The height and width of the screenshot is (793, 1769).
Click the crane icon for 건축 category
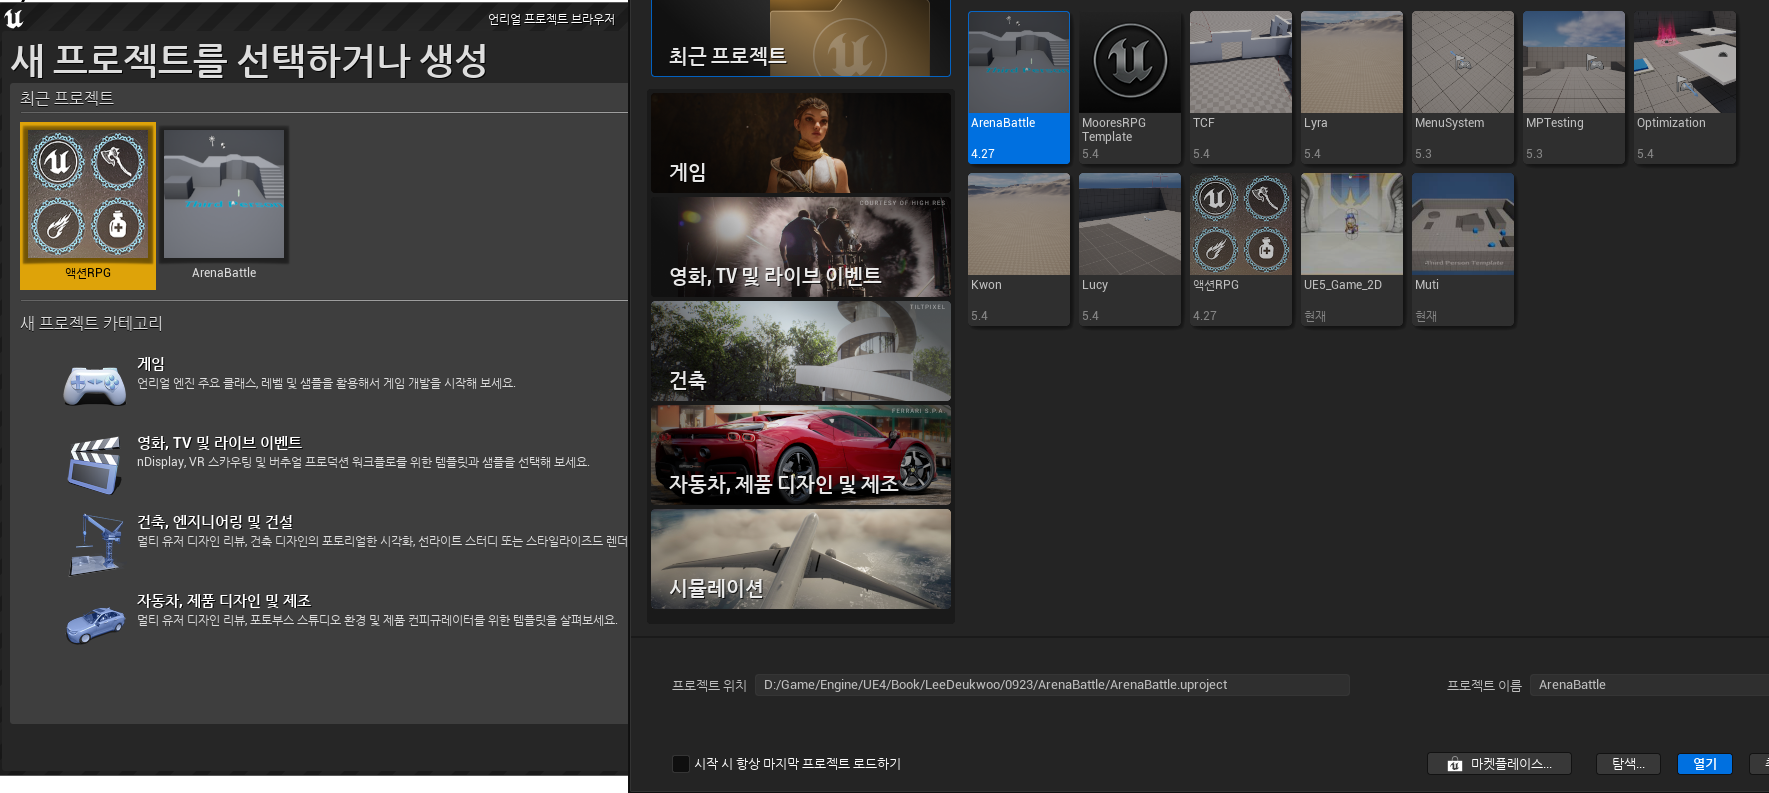[96, 543]
